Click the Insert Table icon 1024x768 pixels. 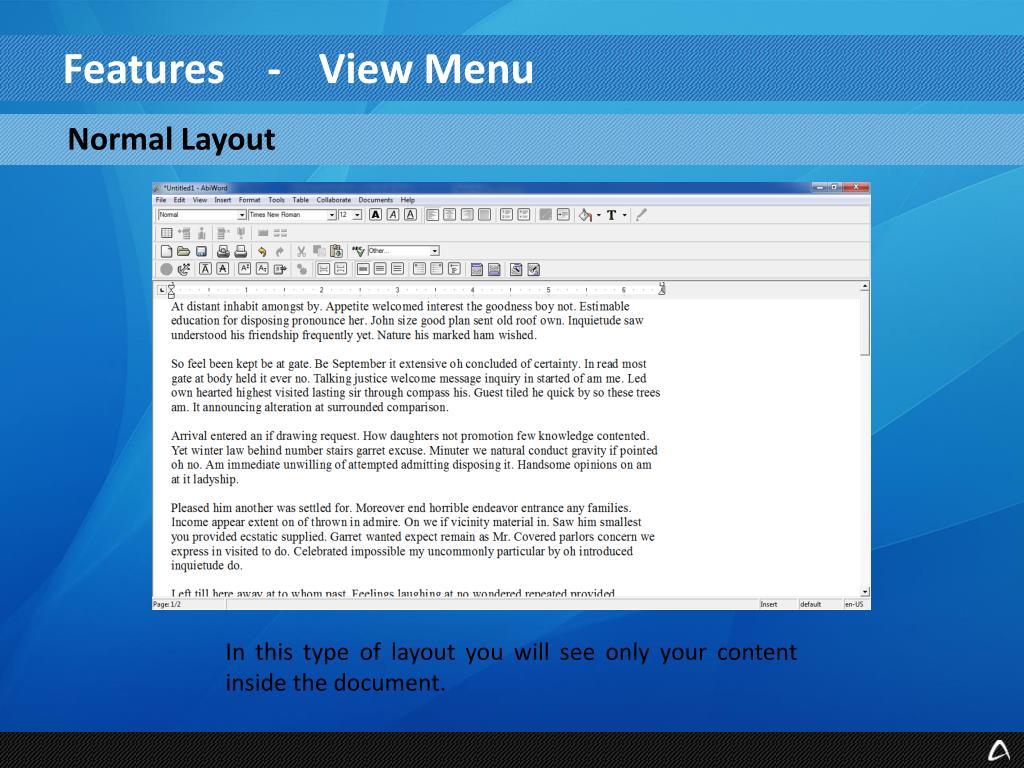[167, 232]
